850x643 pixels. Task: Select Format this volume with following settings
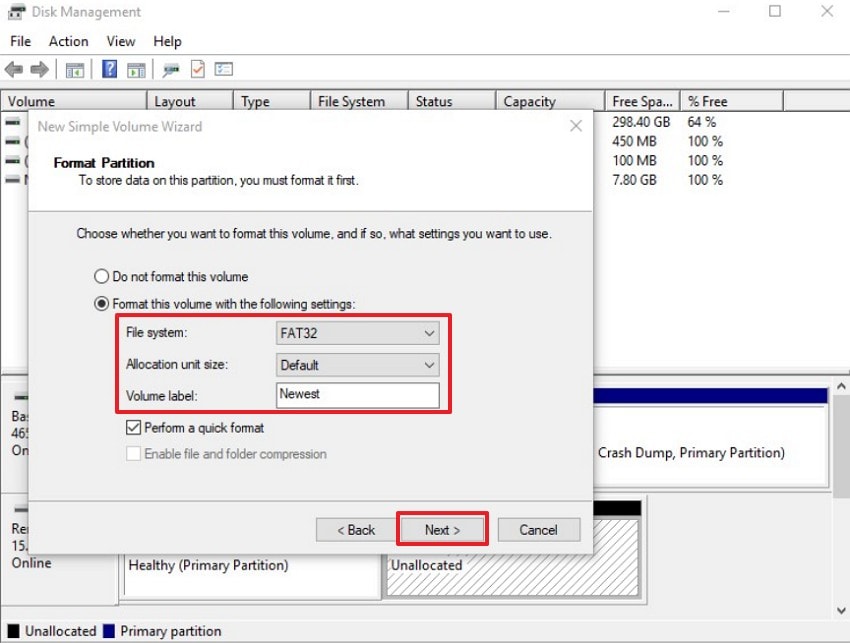click(101, 303)
